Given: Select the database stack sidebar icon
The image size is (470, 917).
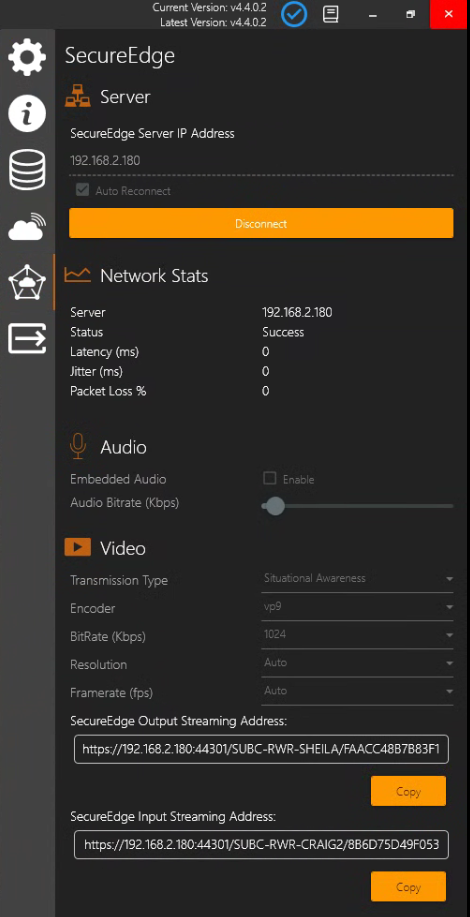Looking at the screenshot, I should (27, 170).
